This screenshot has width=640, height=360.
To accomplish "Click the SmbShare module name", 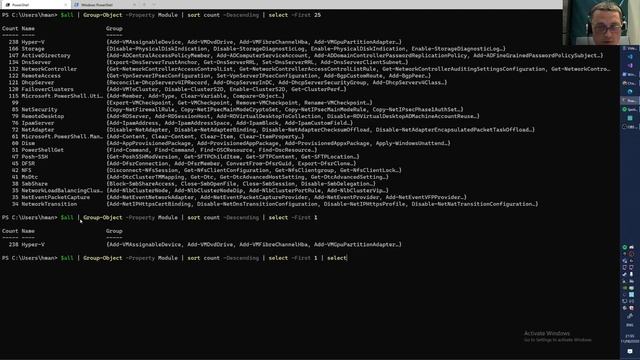I will [35, 184].
